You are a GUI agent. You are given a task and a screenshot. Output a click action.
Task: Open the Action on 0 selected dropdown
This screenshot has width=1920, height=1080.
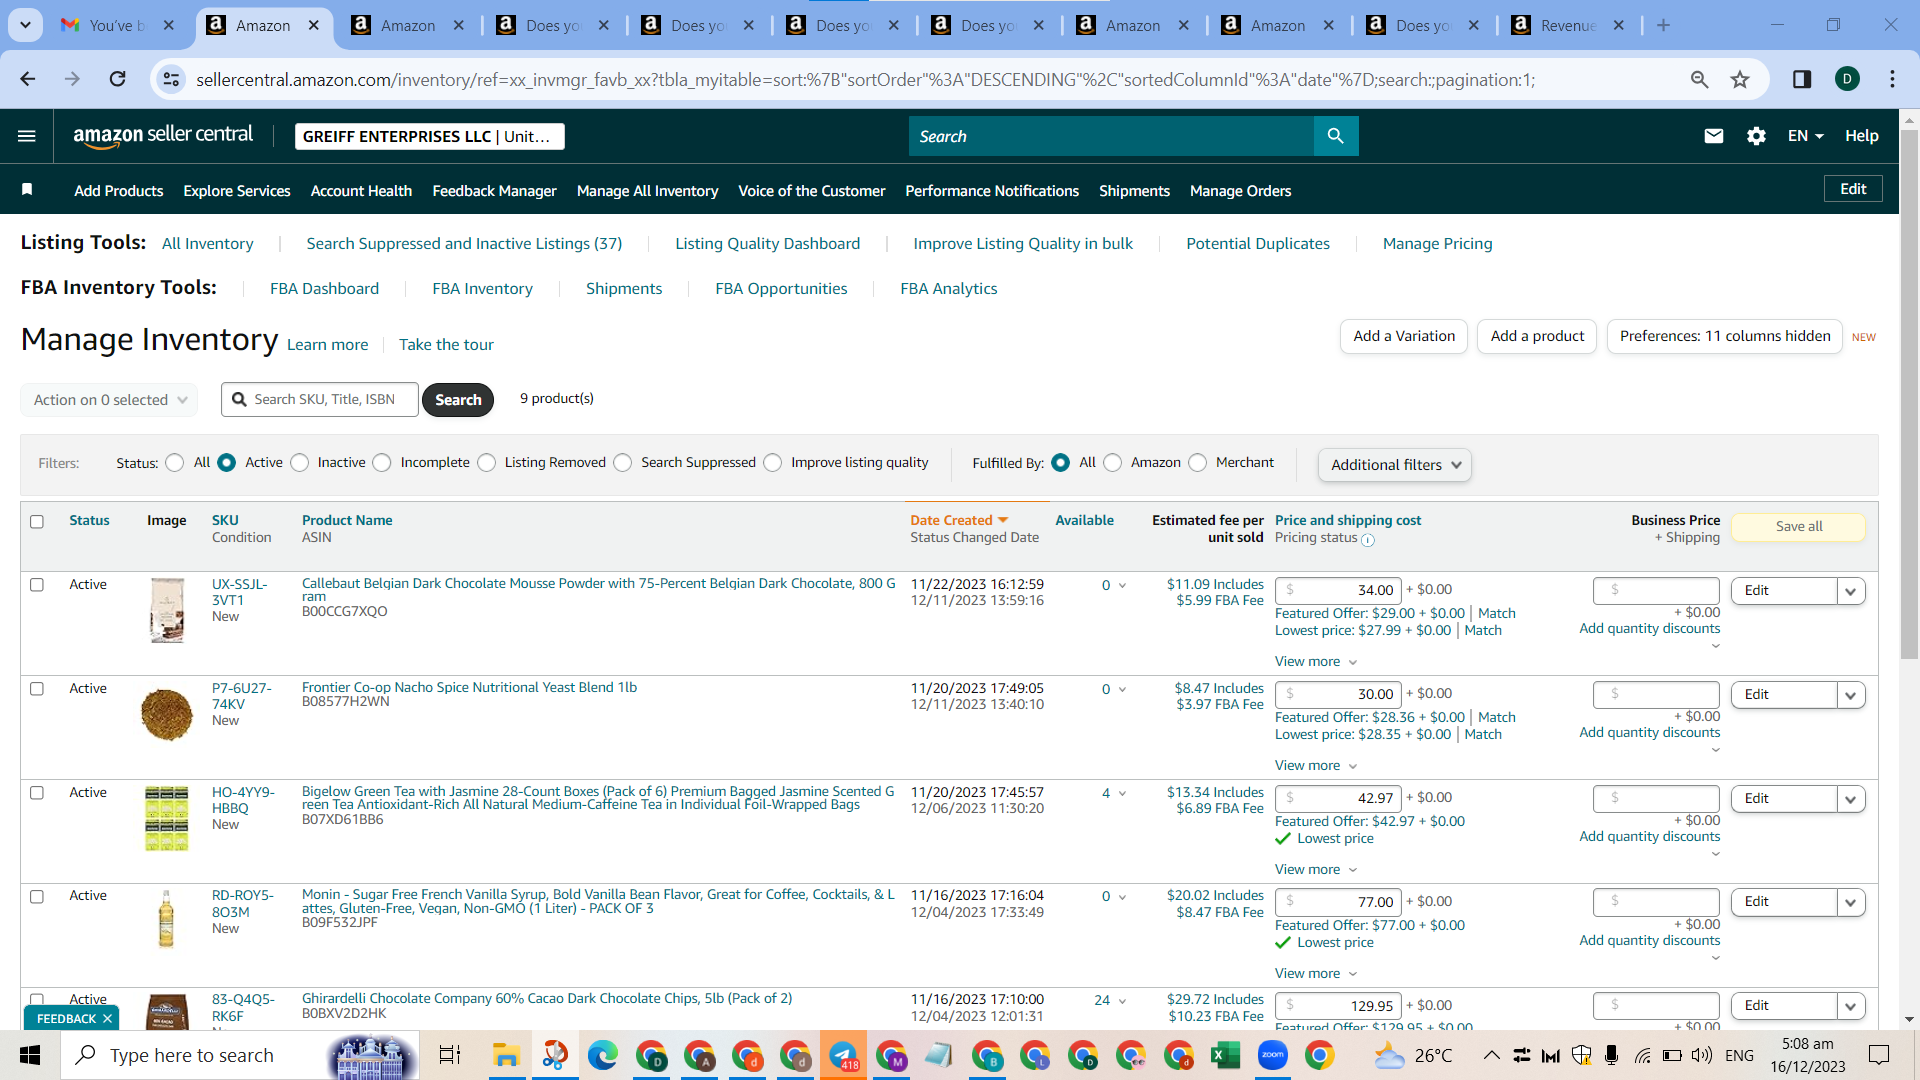click(109, 400)
